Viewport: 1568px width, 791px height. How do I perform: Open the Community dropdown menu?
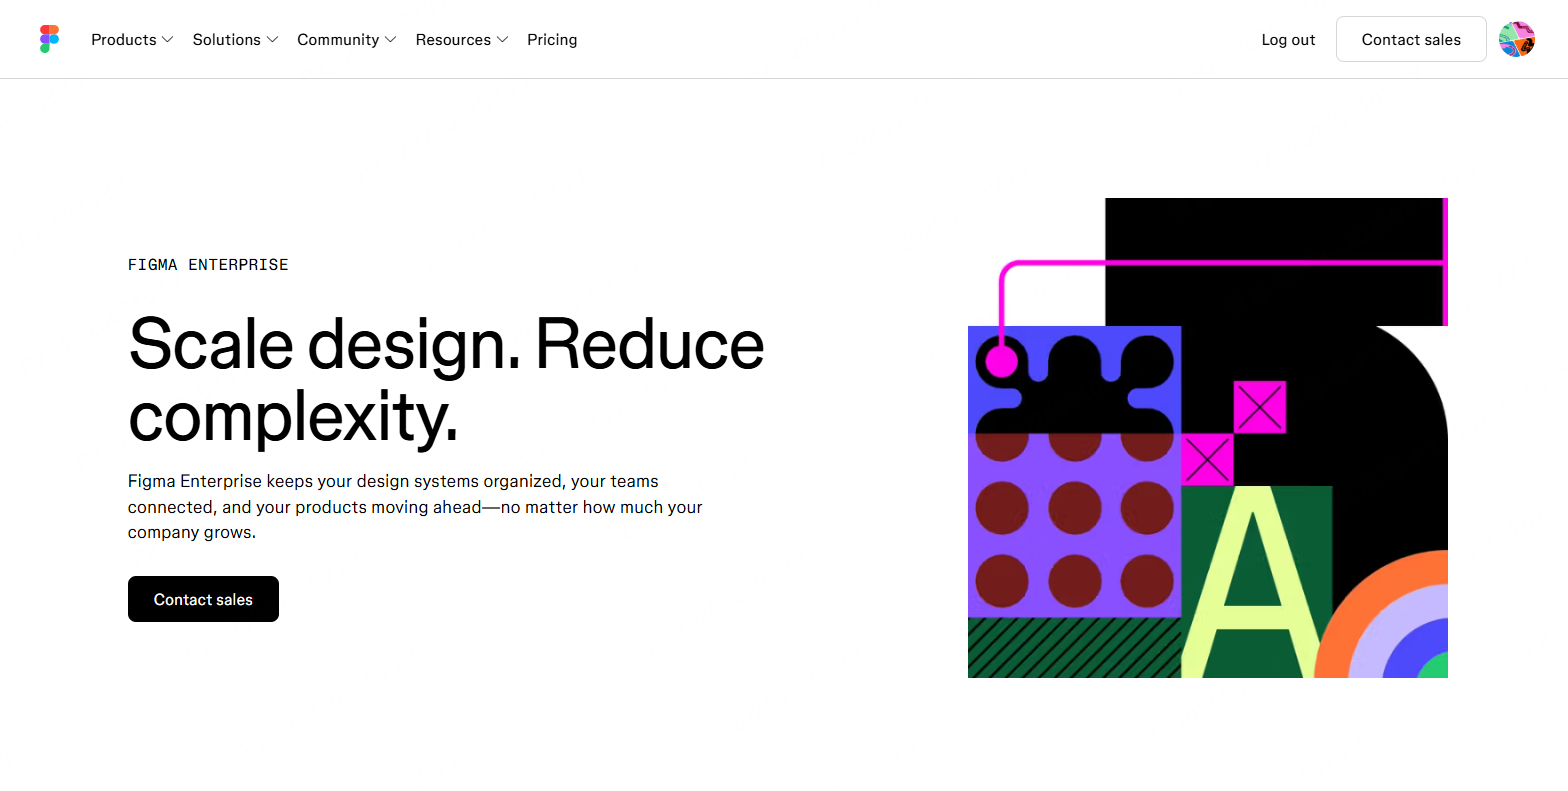pos(347,40)
